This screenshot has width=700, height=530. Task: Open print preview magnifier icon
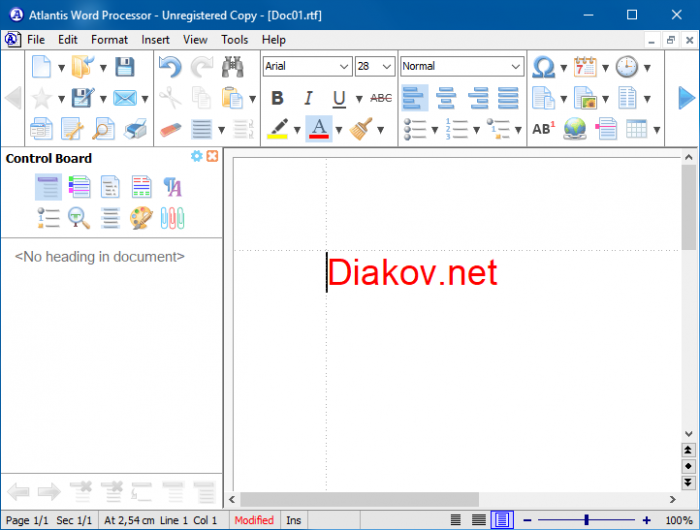[x=104, y=129]
